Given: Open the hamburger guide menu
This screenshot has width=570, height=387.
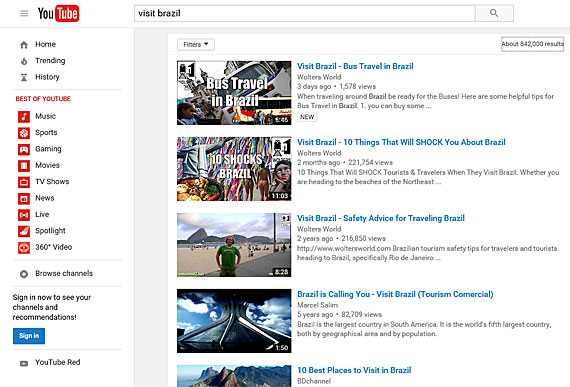Looking at the screenshot, I should pyautogui.click(x=24, y=13).
